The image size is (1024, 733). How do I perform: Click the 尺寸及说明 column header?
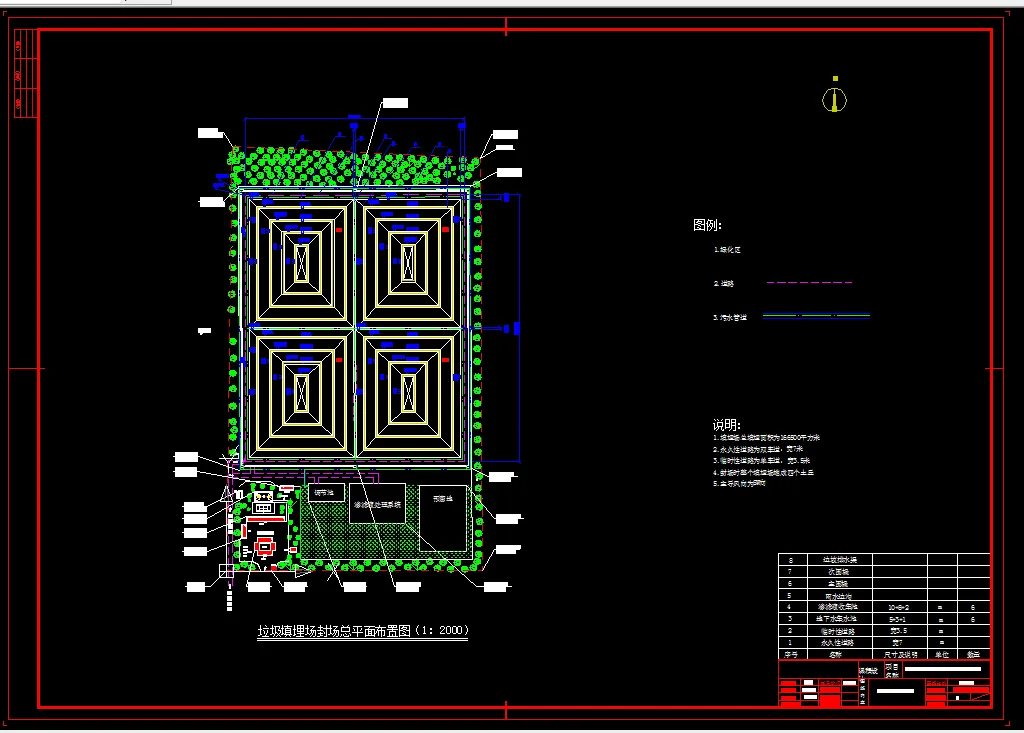coord(901,655)
